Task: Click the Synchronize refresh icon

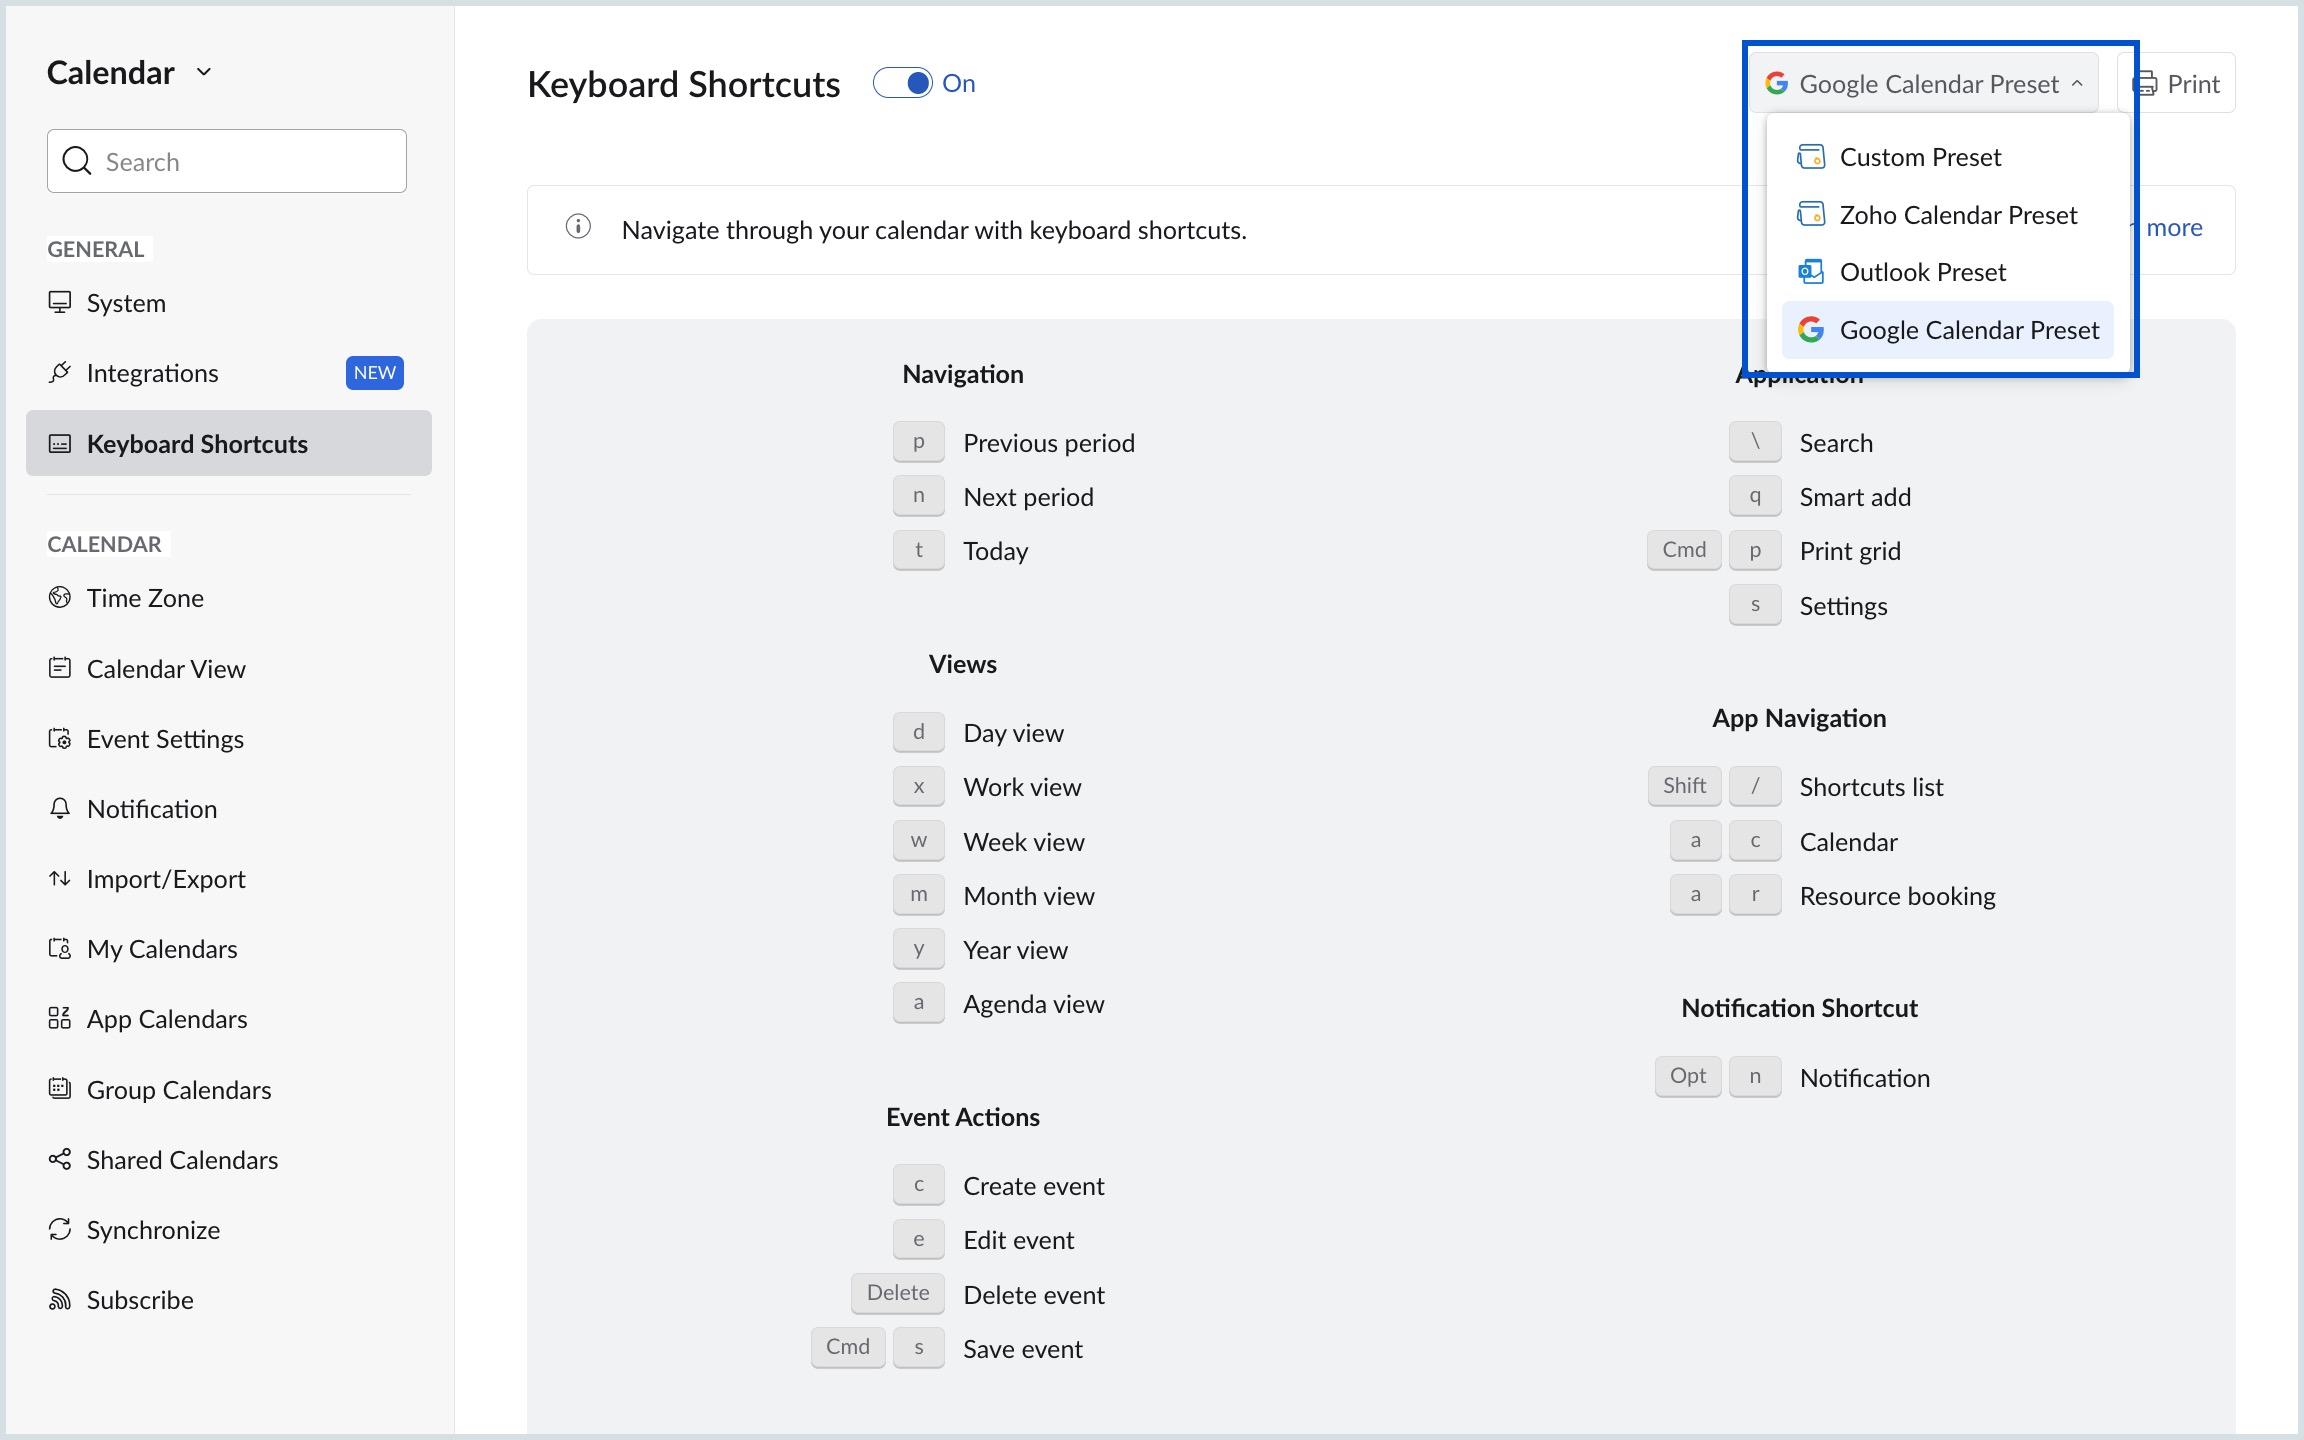Action: tap(60, 1229)
